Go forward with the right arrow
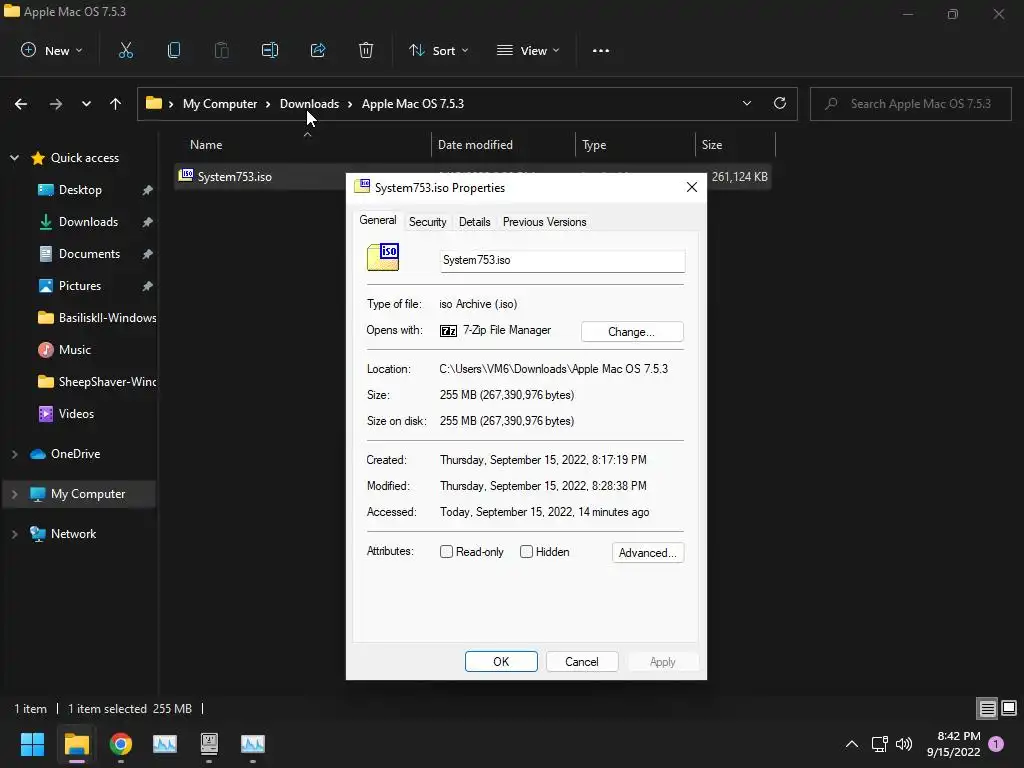The width and height of the screenshot is (1024, 768). click(x=56, y=104)
